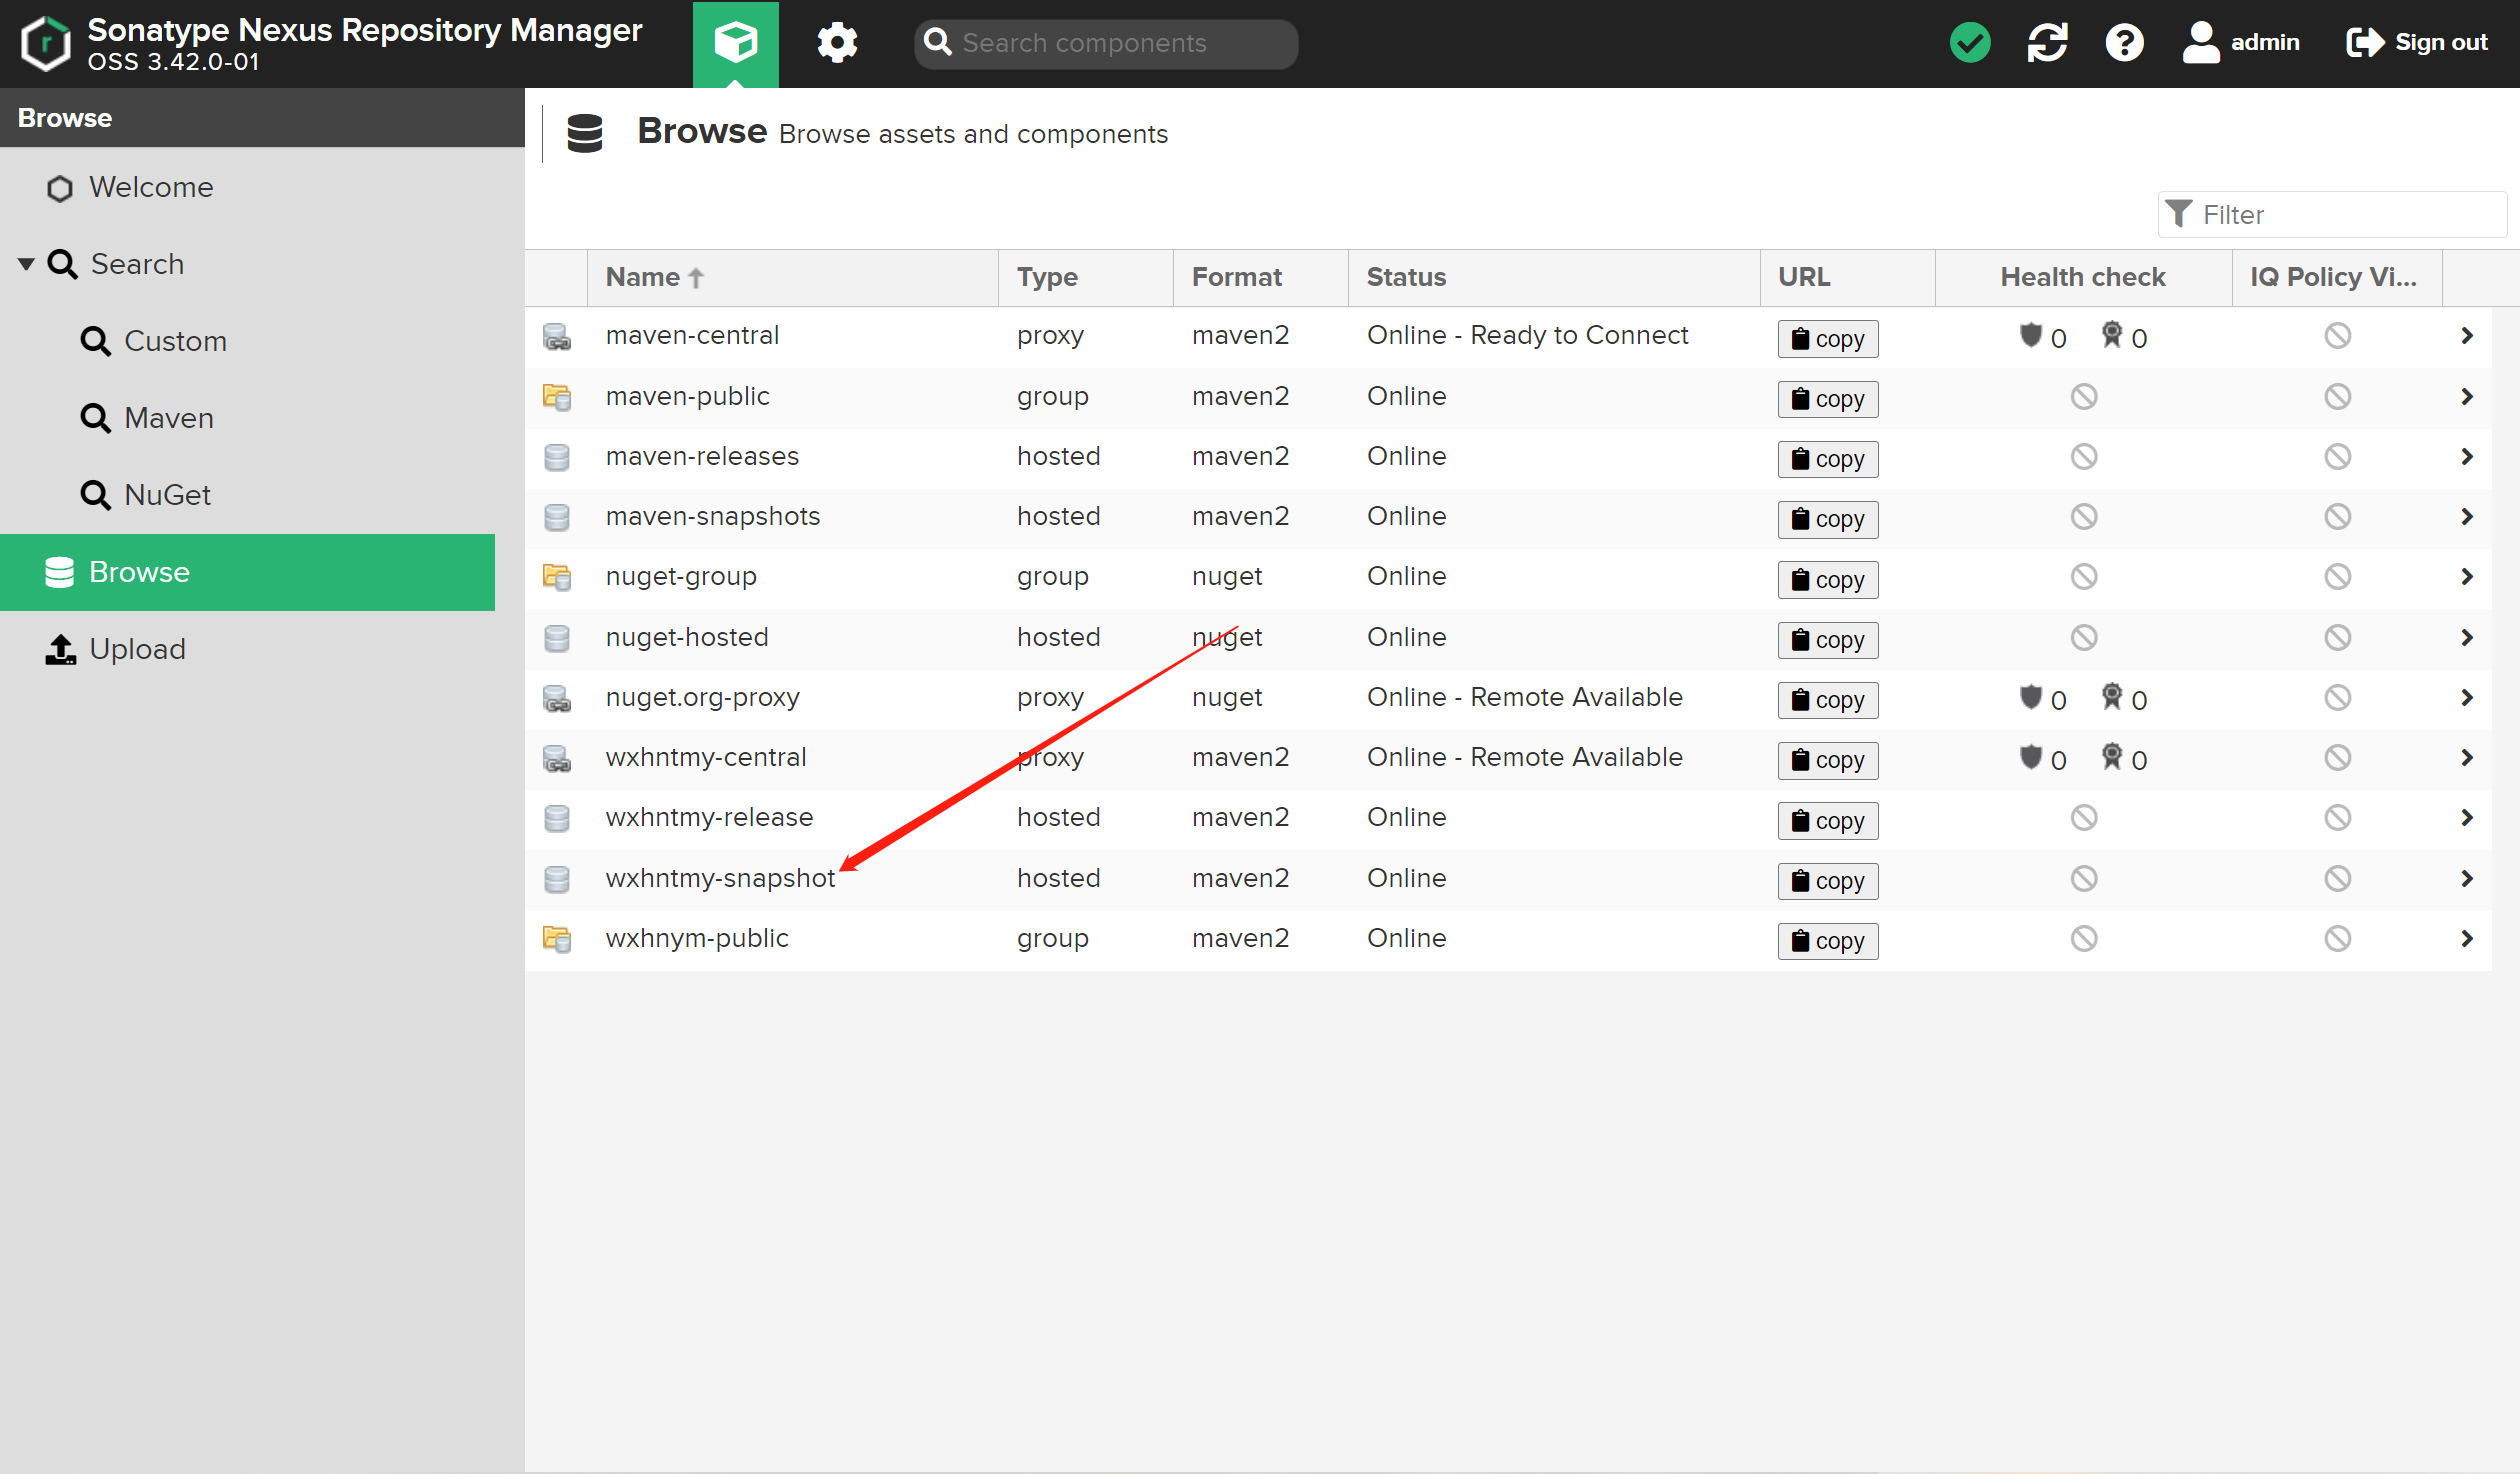Click the wxhnym-public group folder icon
The width and height of the screenshot is (2520, 1474).
click(x=557, y=939)
